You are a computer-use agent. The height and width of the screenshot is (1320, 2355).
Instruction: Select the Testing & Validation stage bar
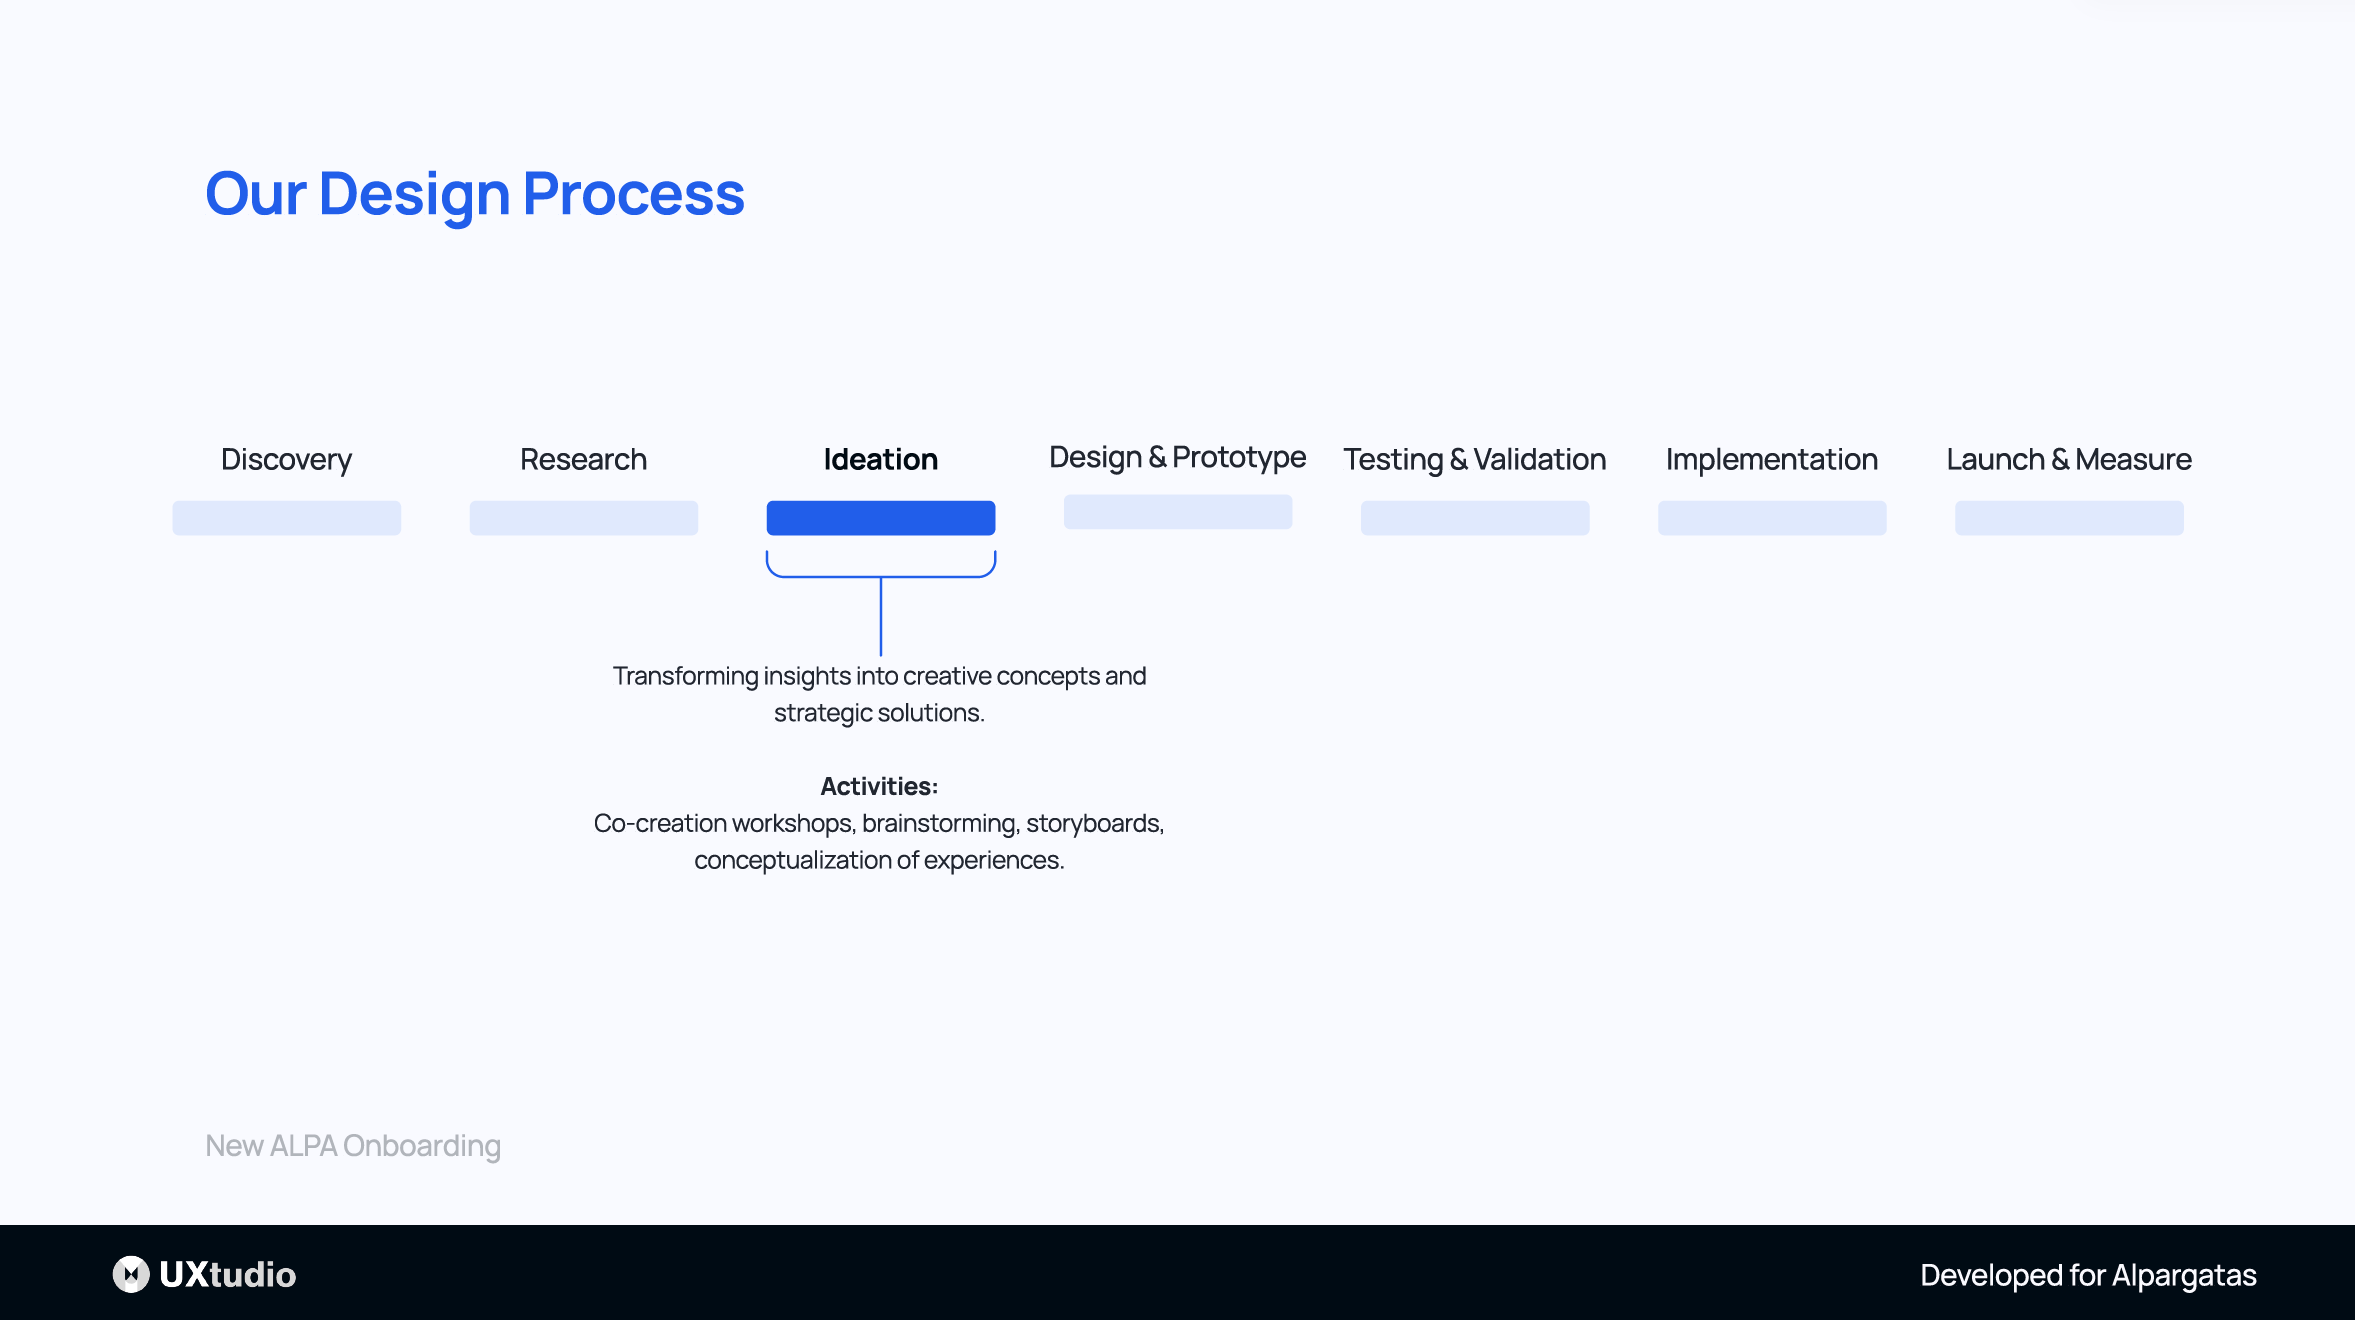(x=1474, y=517)
